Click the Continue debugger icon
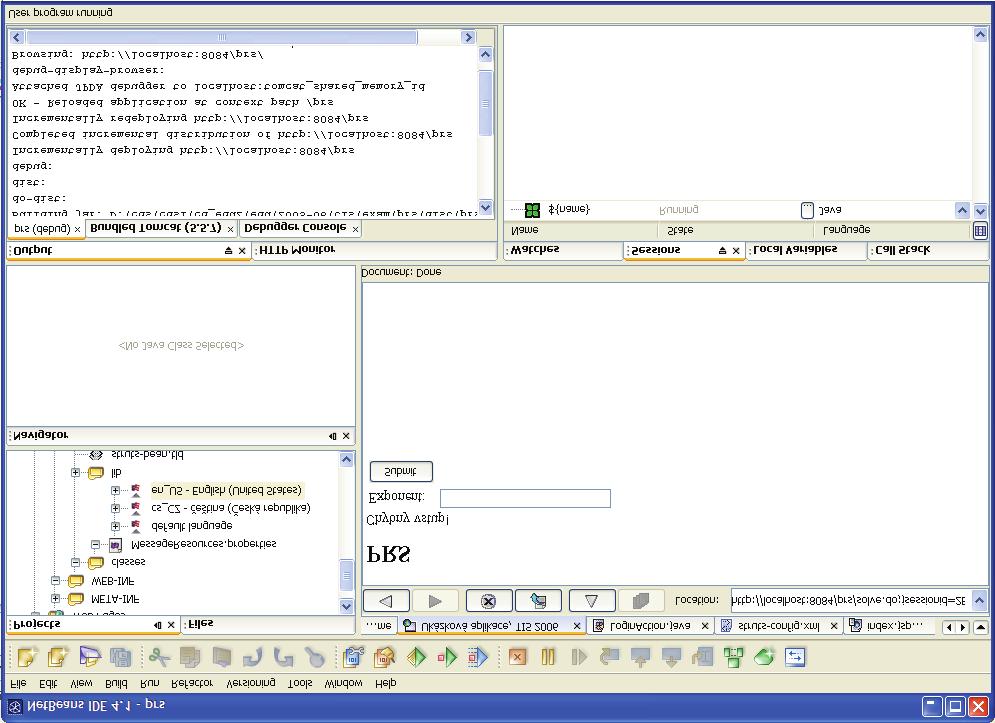Viewport: 995px width, 723px height. coord(579,656)
